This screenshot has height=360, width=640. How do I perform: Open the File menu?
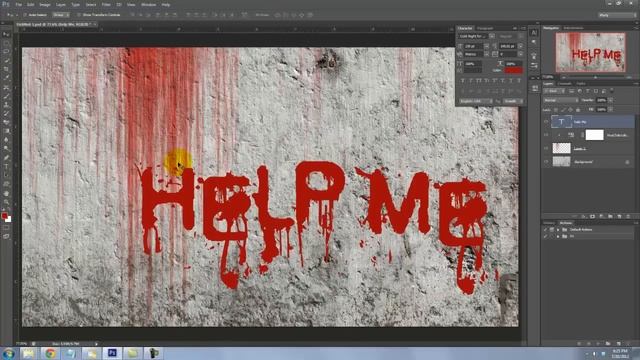click(x=18, y=4)
